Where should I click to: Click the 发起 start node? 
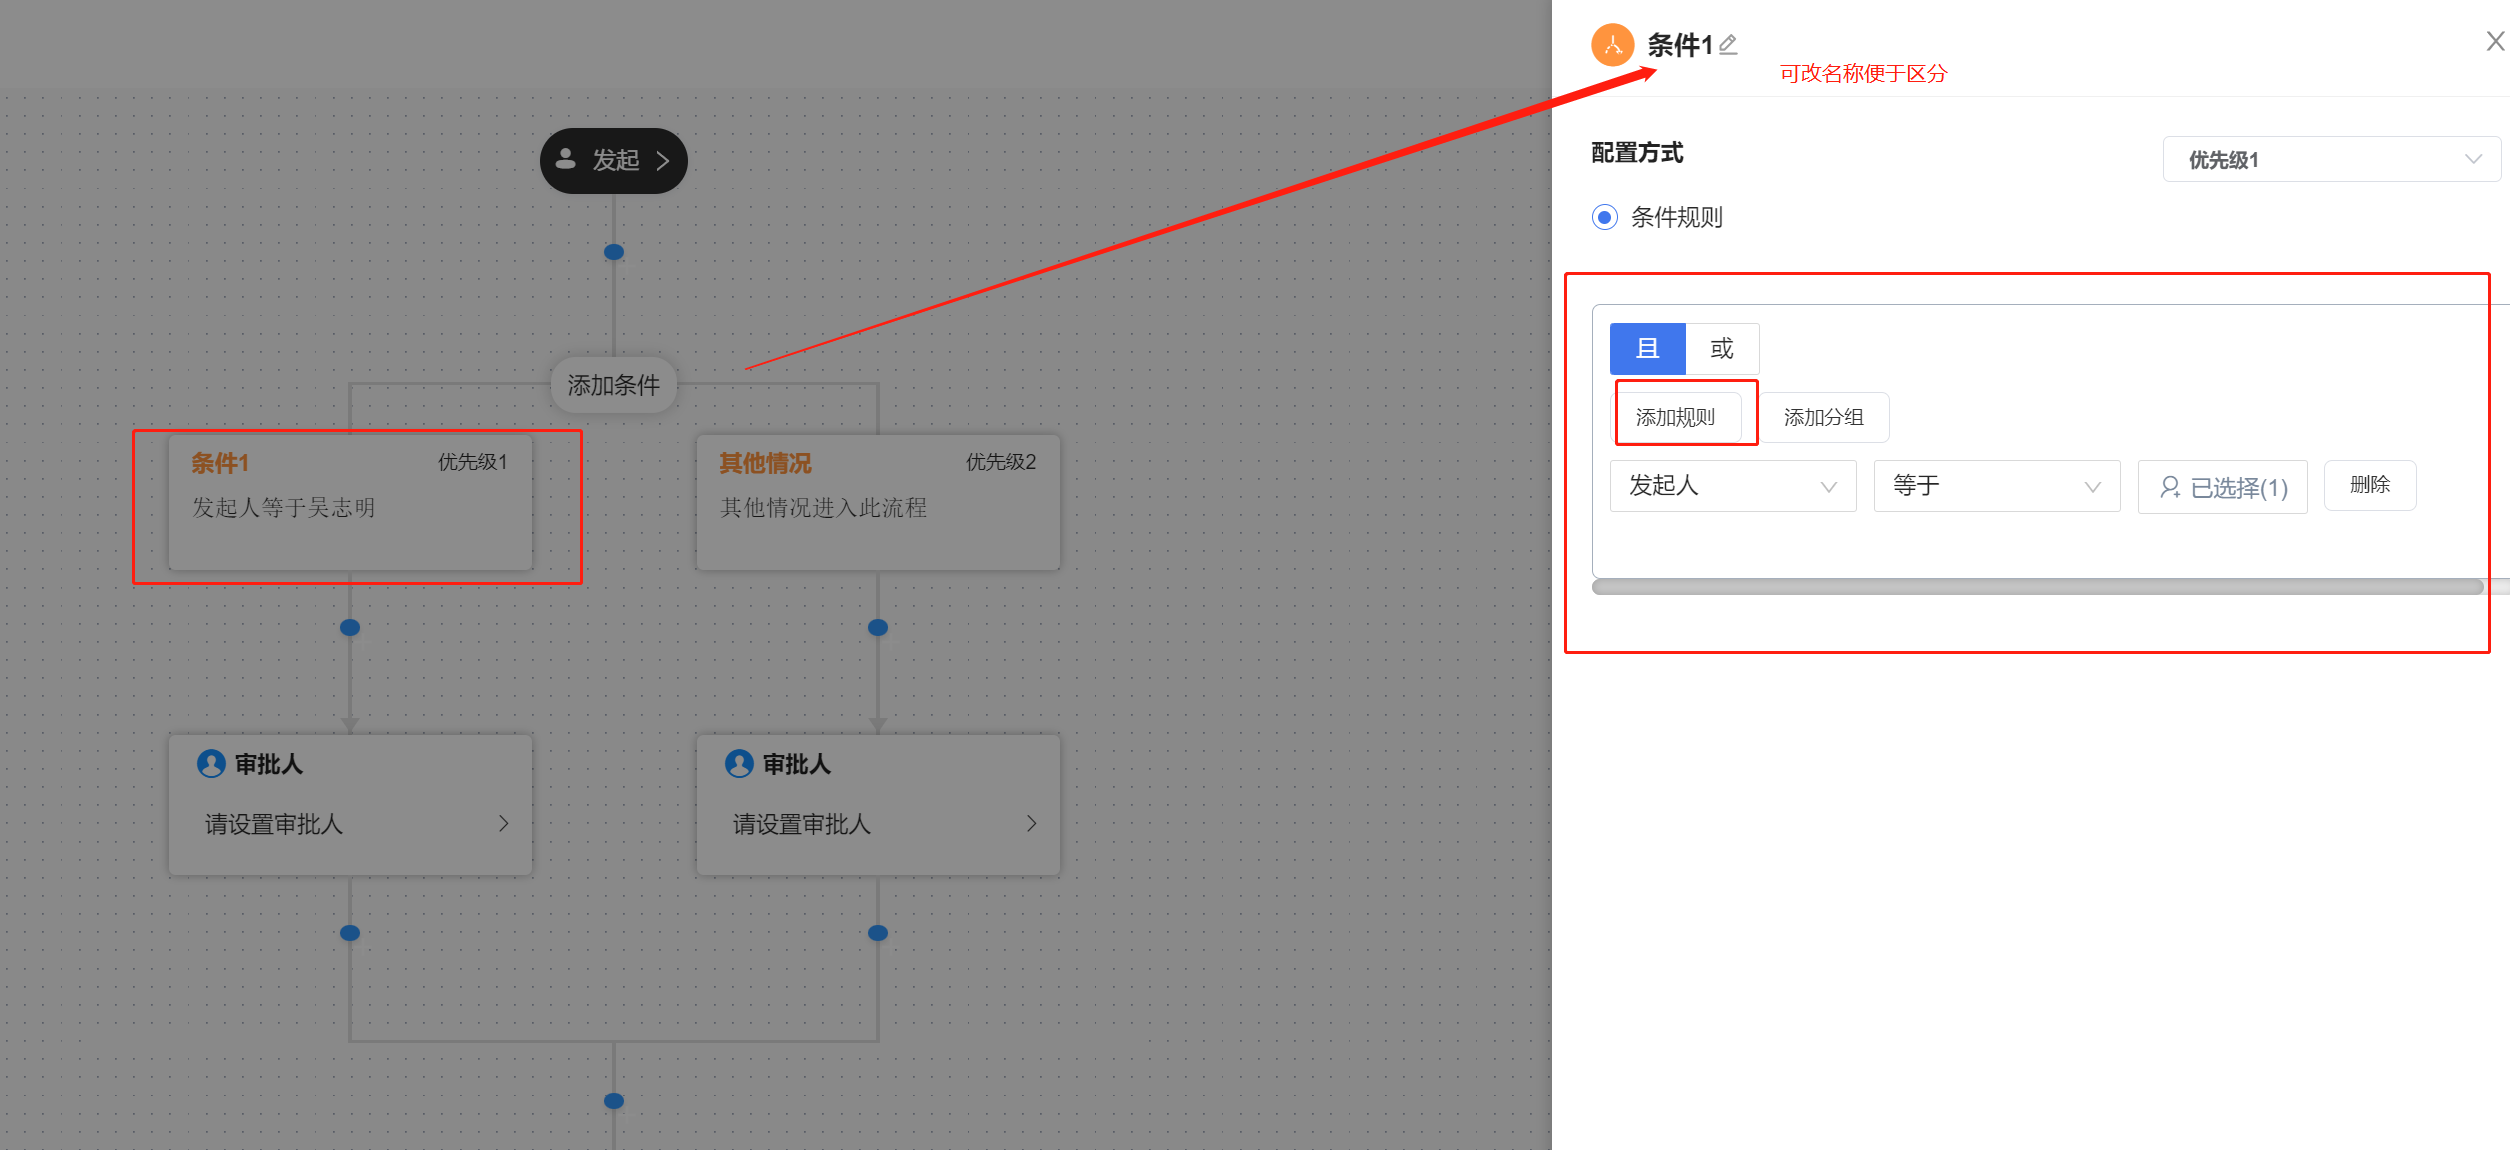point(614,161)
